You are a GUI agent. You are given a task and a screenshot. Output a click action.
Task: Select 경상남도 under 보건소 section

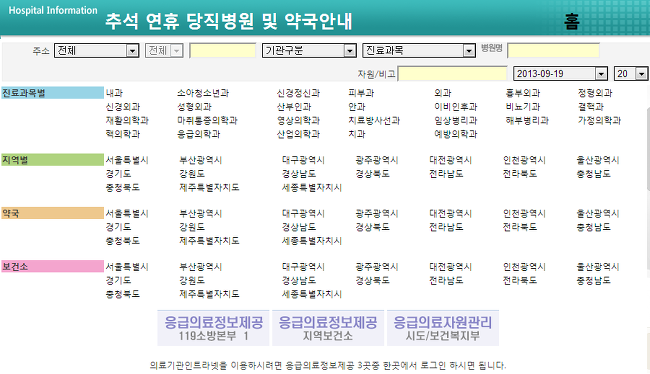tap(299, 281)
